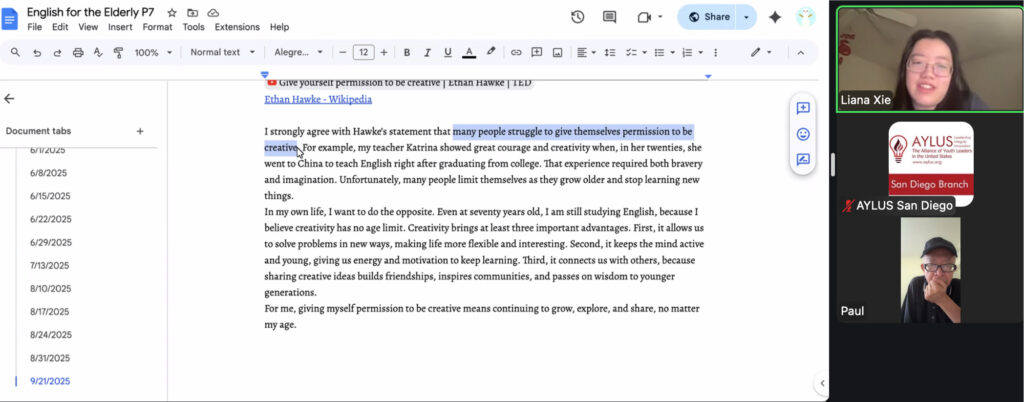
Task: Open the Insert menu
Action: 120,27
